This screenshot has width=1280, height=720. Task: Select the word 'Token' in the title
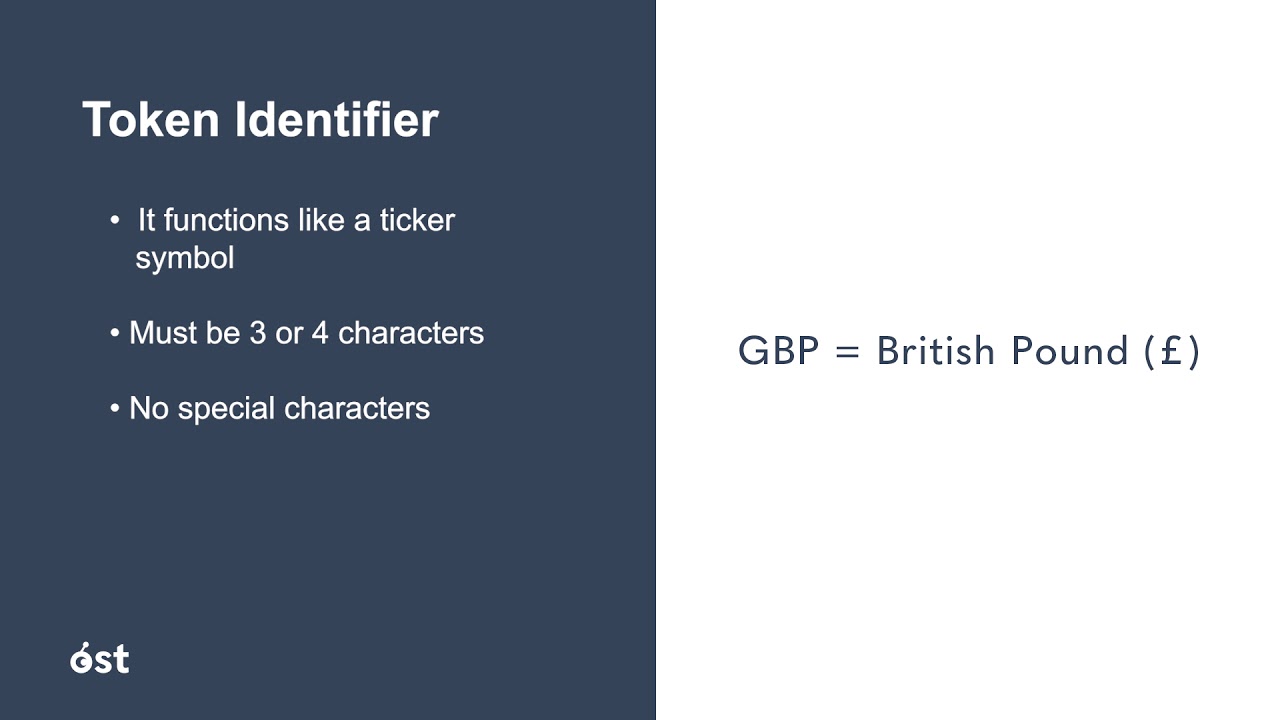tap(151, 120)
